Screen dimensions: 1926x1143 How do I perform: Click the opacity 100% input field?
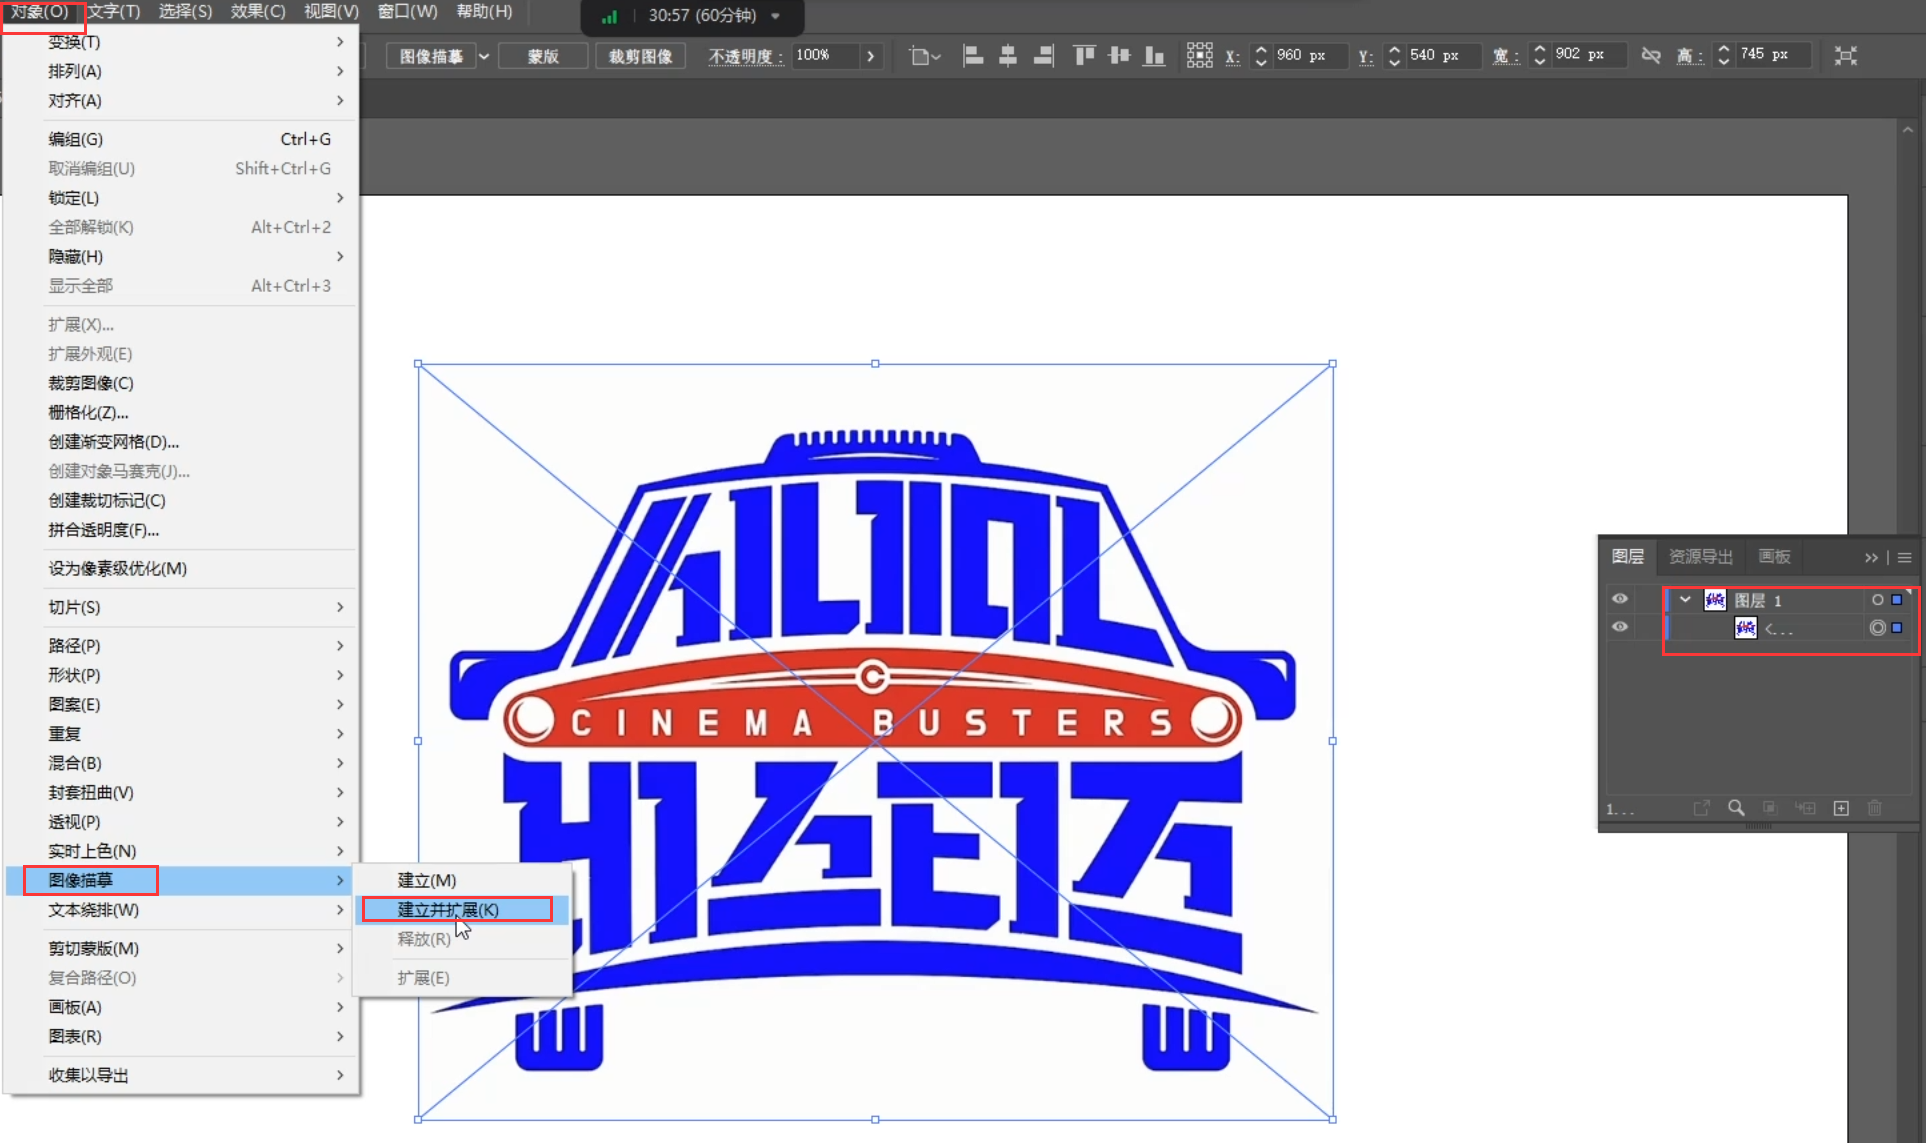(x=826, y=55)
